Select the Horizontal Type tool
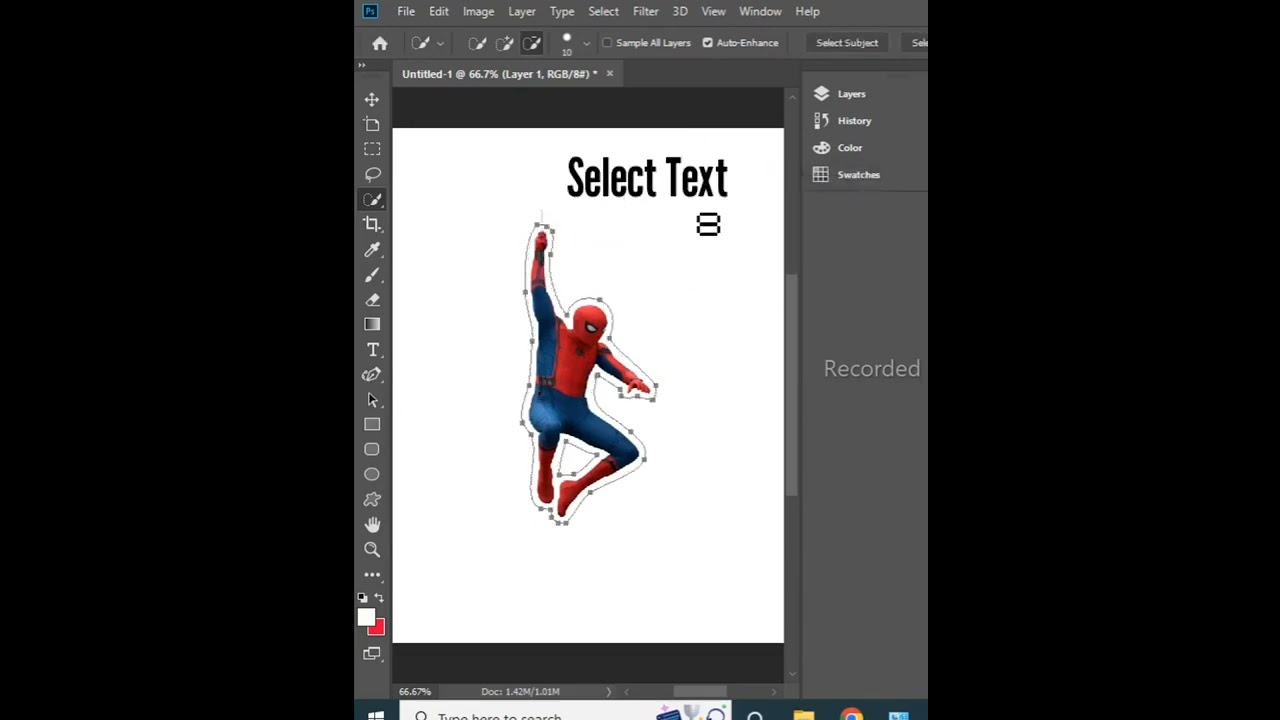Image resolution: width=1280 pixels, height=720 pixels. click(x=372, y=349)
